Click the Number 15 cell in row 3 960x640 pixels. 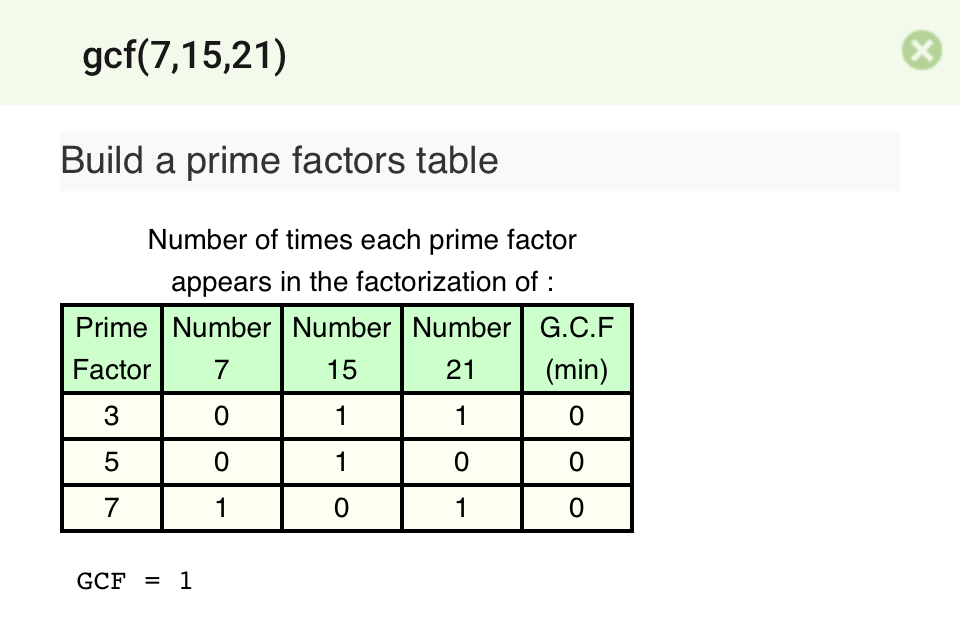342,416
